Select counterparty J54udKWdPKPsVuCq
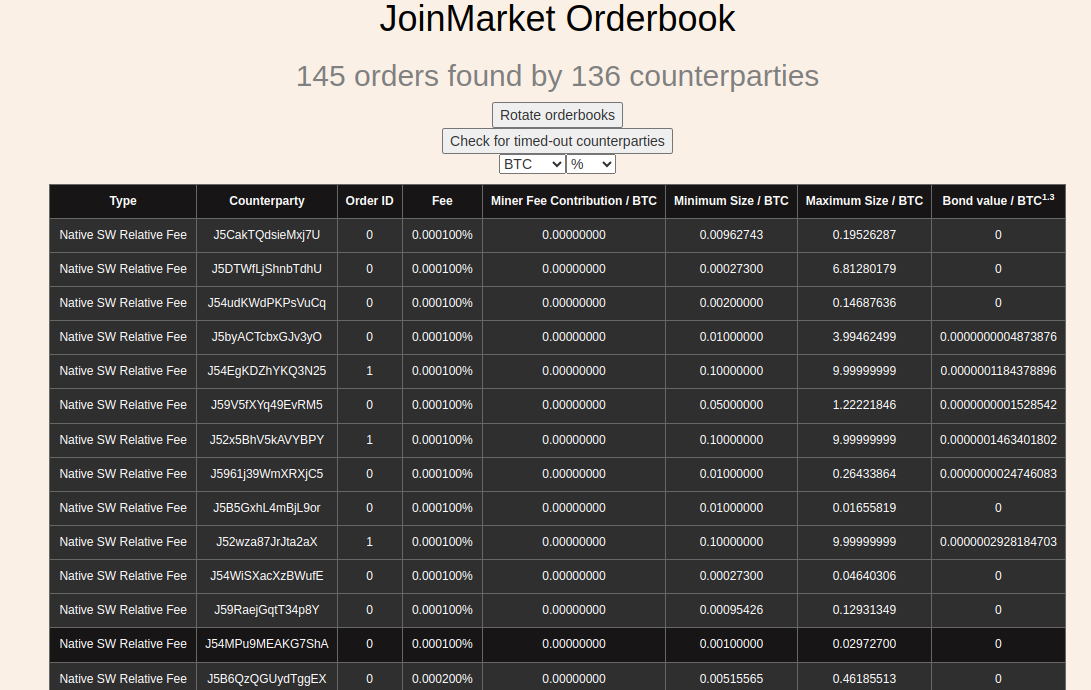Image resolution: width=1091 pixels, height=690 pixels. coord(266,303)
